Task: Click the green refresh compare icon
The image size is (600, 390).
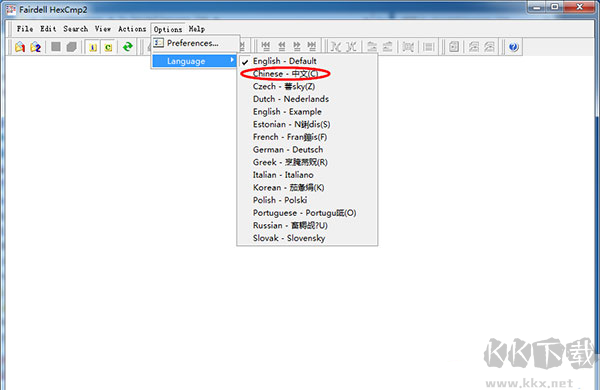Action: tap(127, 47)
